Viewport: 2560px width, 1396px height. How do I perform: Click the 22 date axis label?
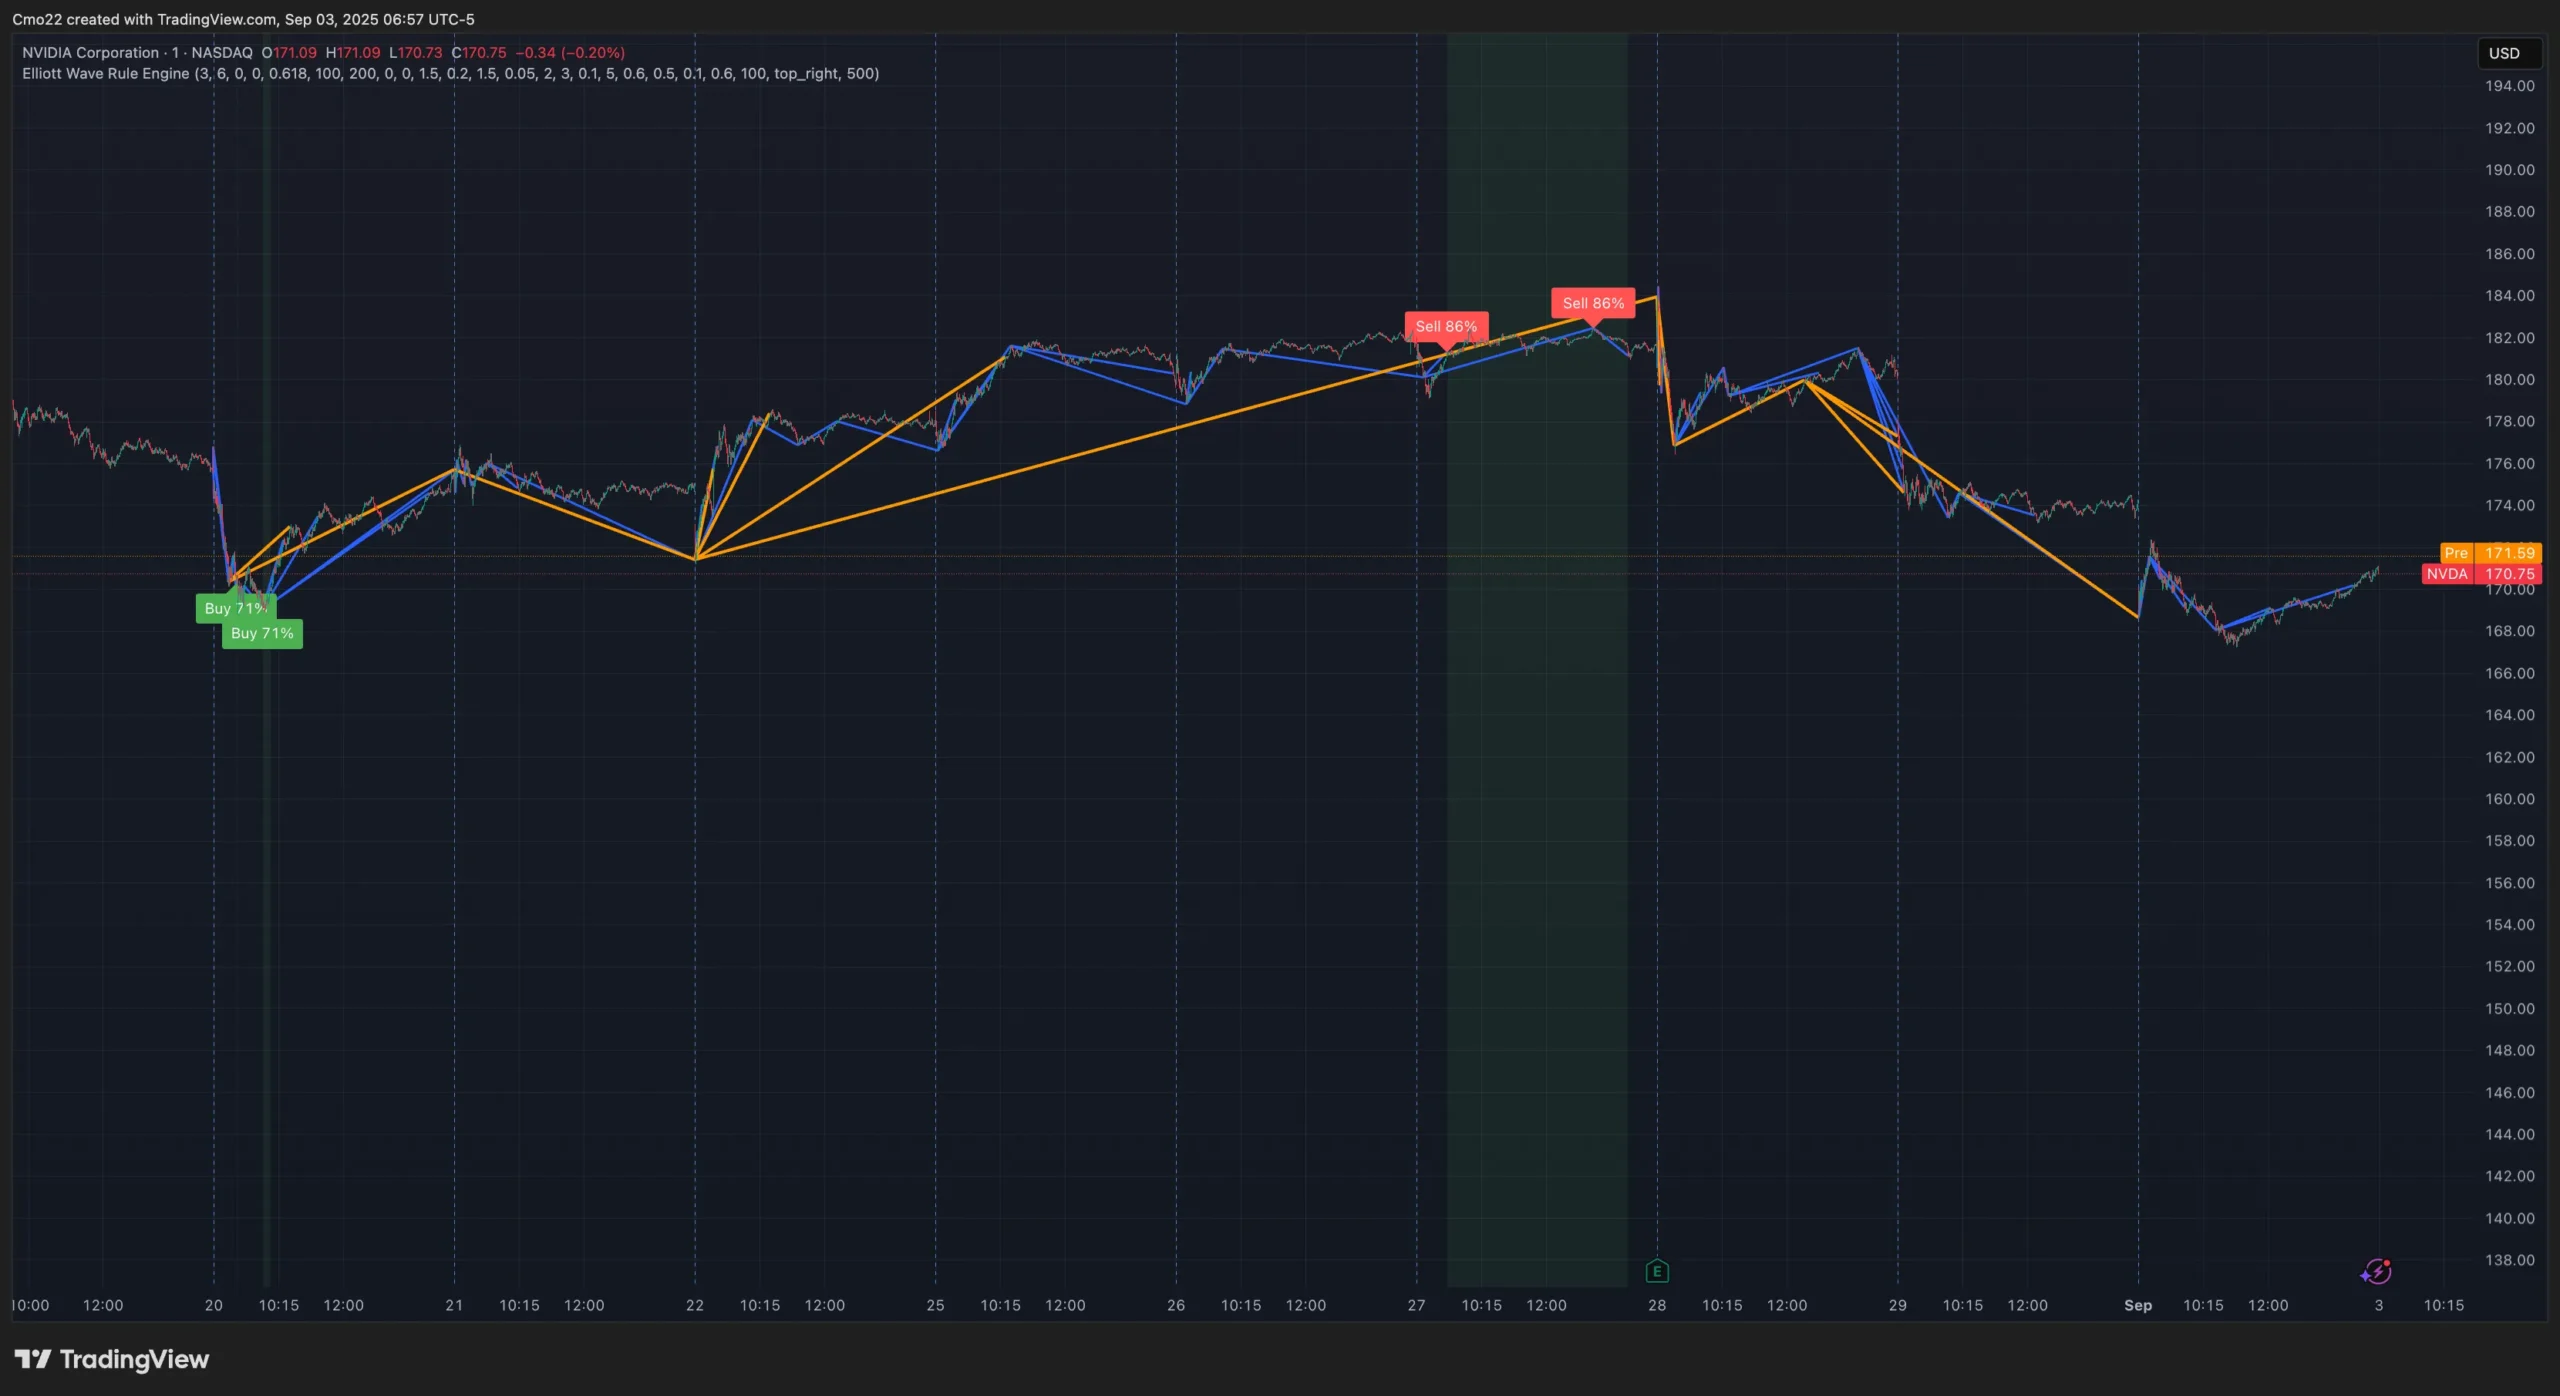click(x=695, y=1305)
